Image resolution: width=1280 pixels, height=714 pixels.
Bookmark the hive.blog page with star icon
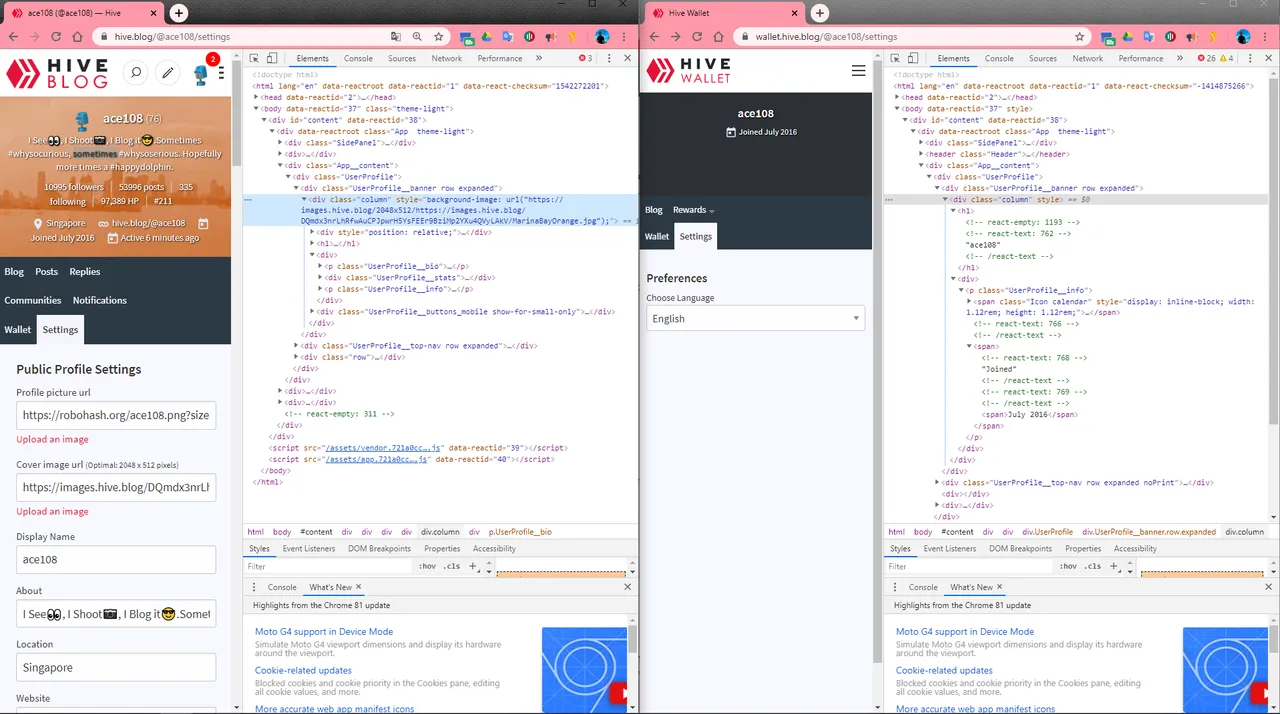click(439, 36)
